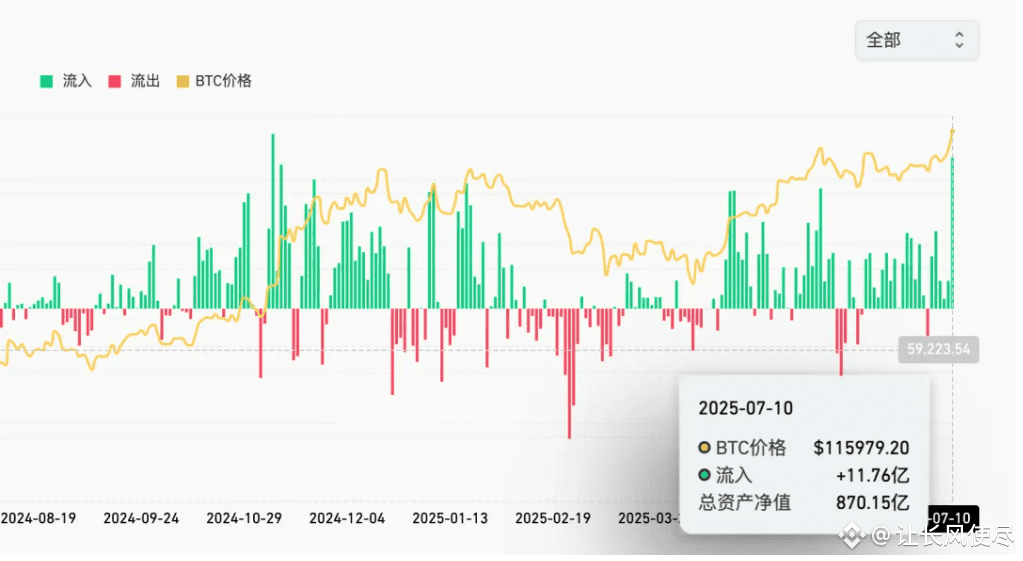Select the 2025-01-13 date axis label

click(x=450, y=518)
